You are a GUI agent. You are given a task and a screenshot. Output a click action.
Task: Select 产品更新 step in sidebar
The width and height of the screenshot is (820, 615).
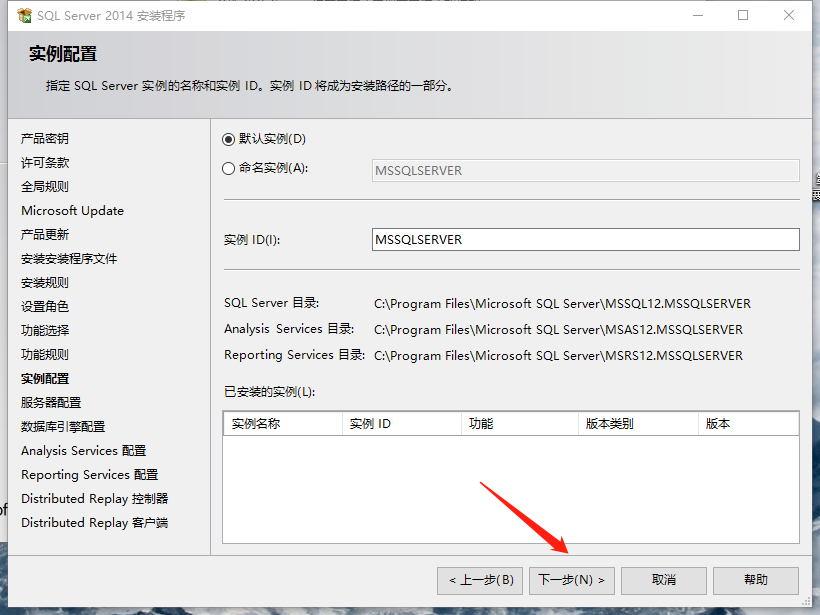coord(45,235)
